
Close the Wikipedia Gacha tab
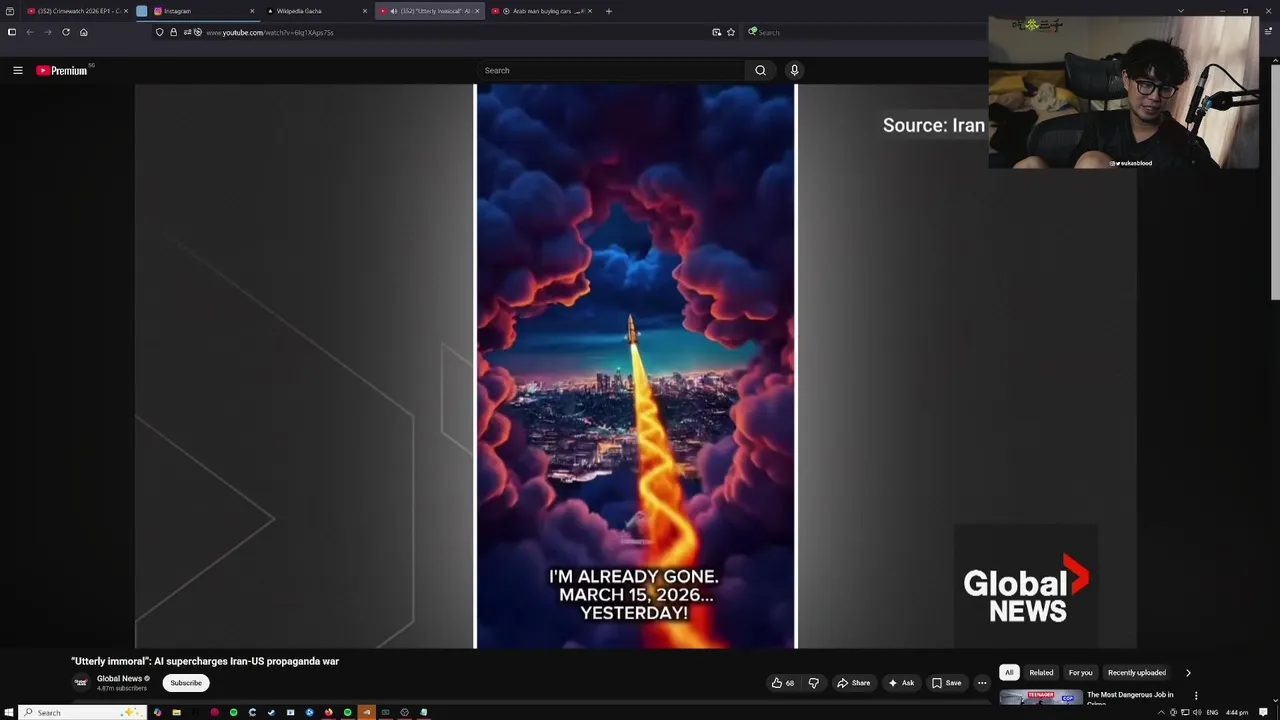click(x=364, y=11)
